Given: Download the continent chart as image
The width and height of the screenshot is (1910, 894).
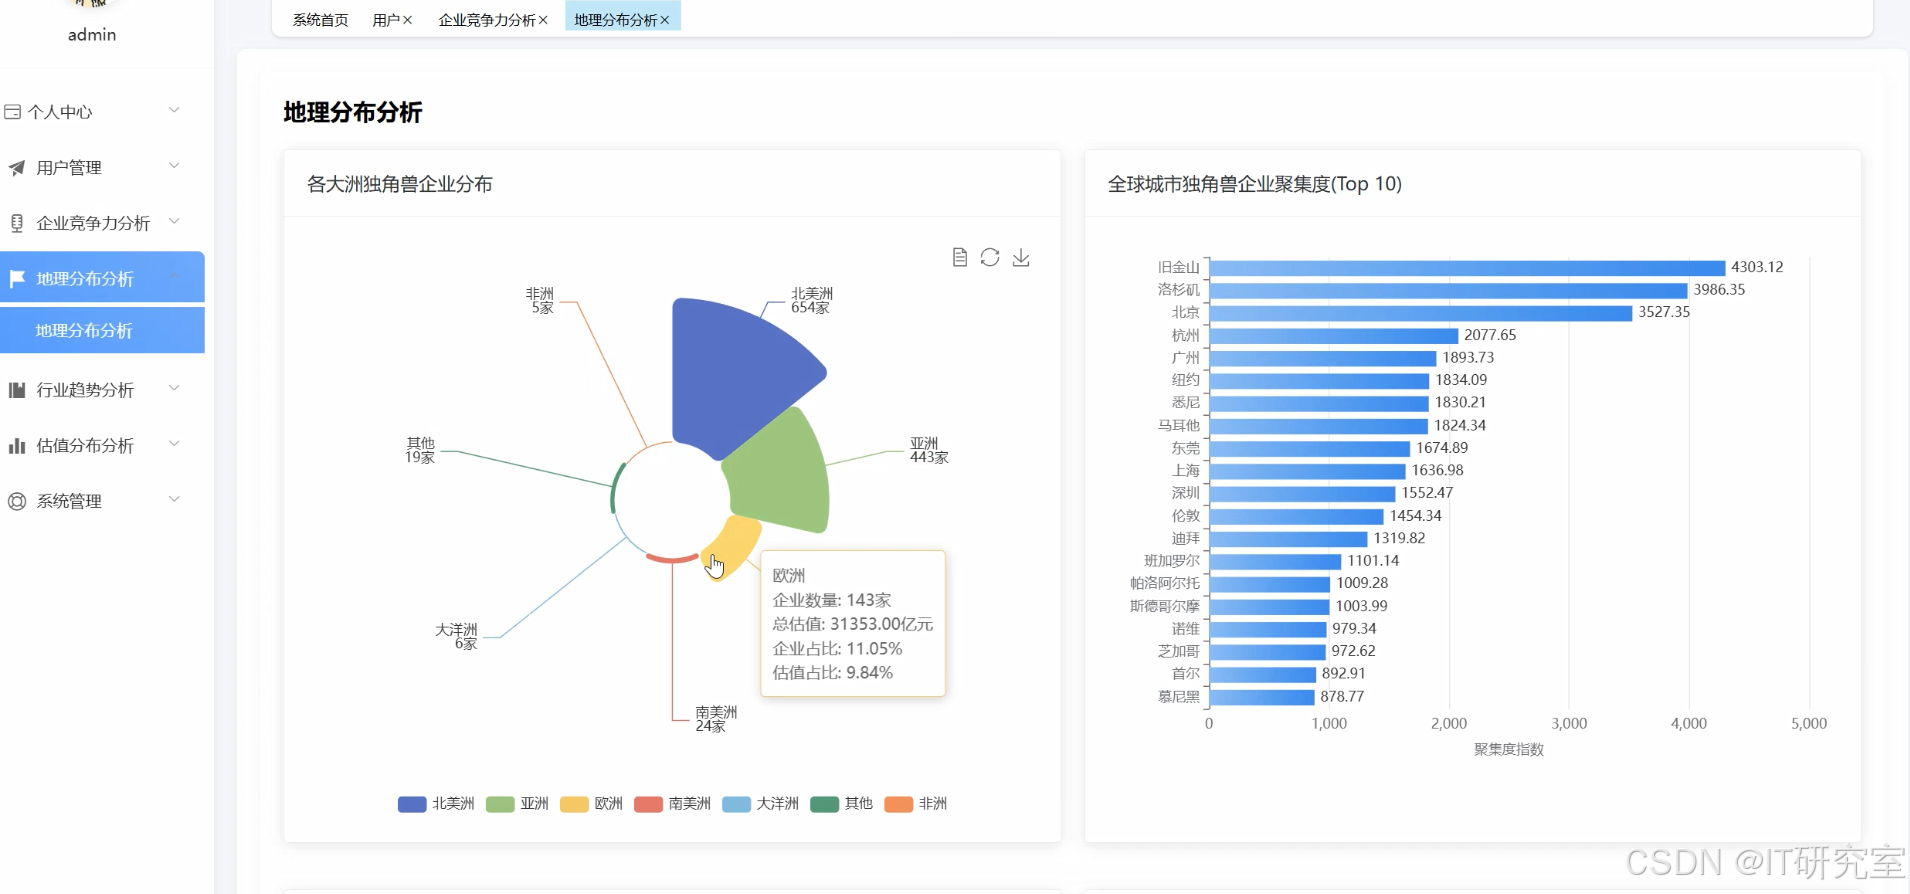Looking at the screenshot, I should click(1021, 258).
